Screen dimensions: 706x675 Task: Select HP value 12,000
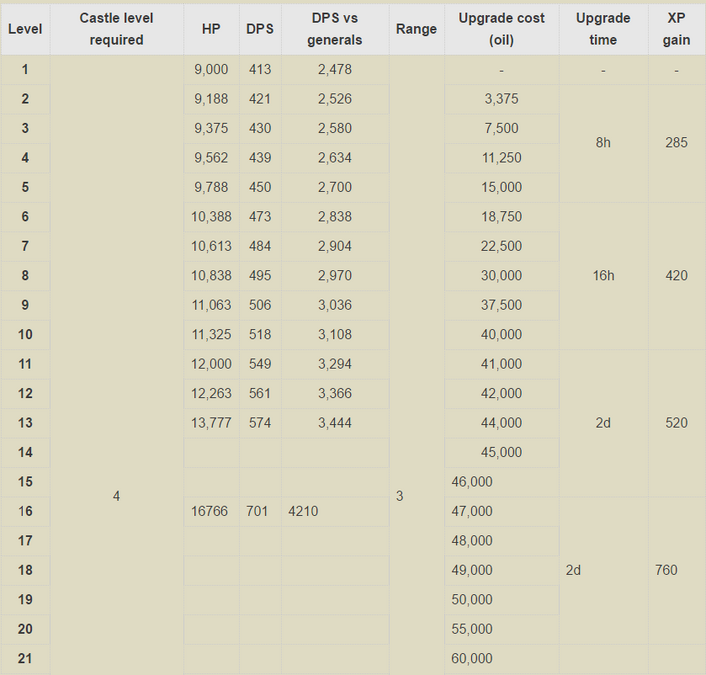click(x=211, y=364)
